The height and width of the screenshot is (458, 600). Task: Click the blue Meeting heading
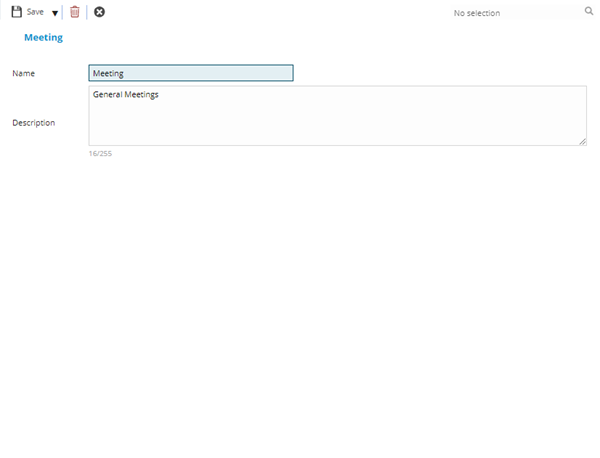pyautogui.click(x=43, y=37)
